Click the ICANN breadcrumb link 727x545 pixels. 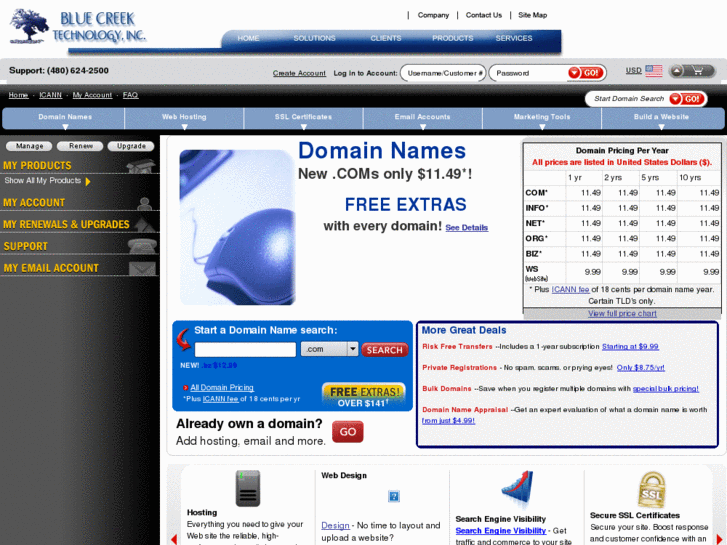pos(51,95)
